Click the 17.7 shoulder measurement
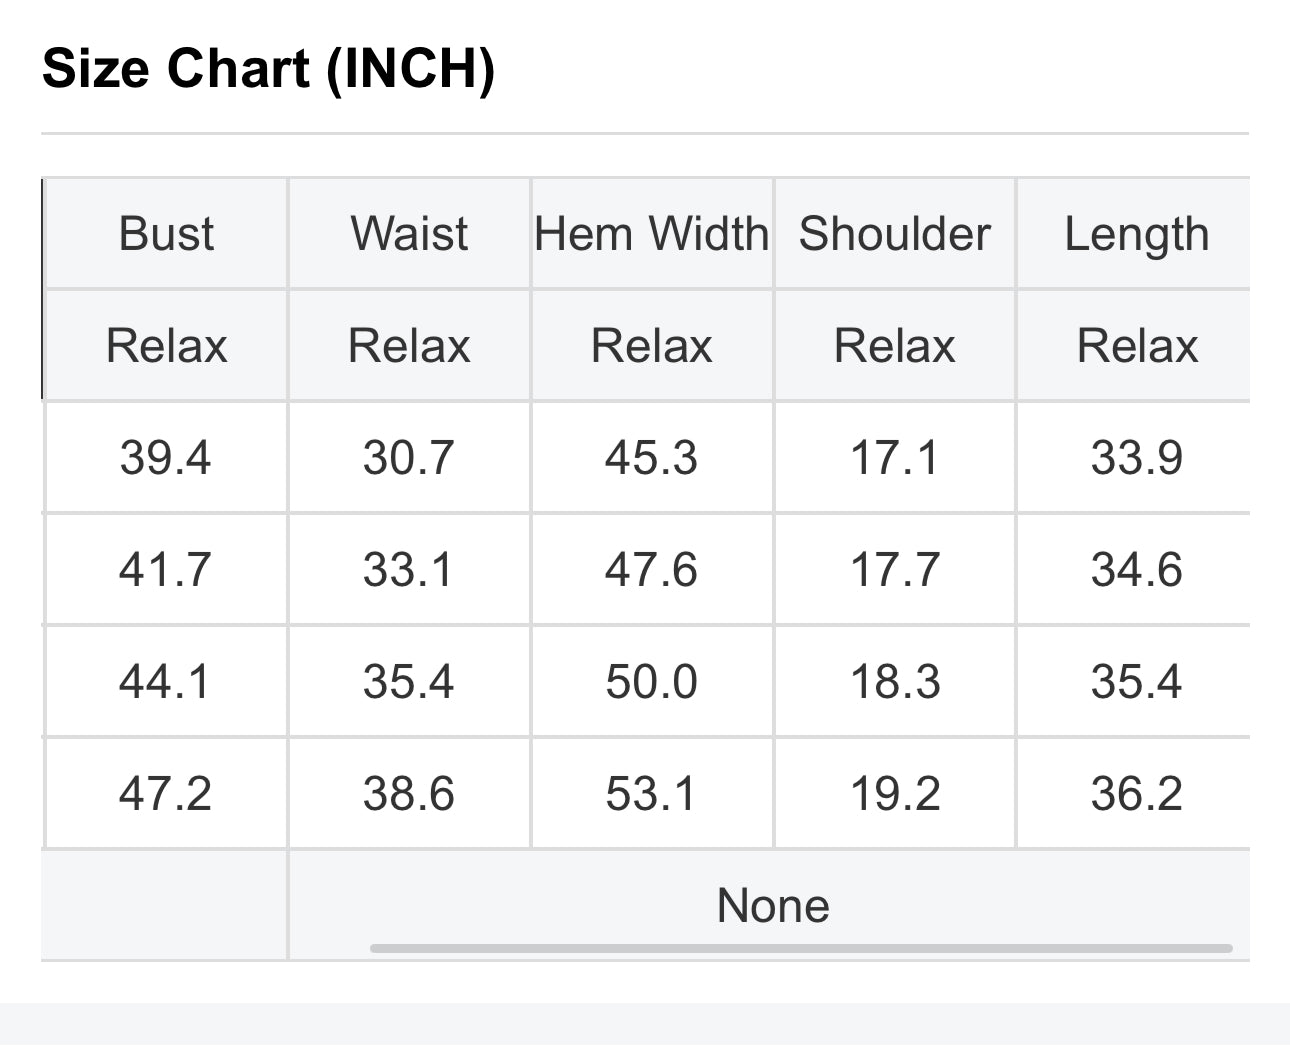This screenshot has width=1290, height=1048. [x=894, y=570]
